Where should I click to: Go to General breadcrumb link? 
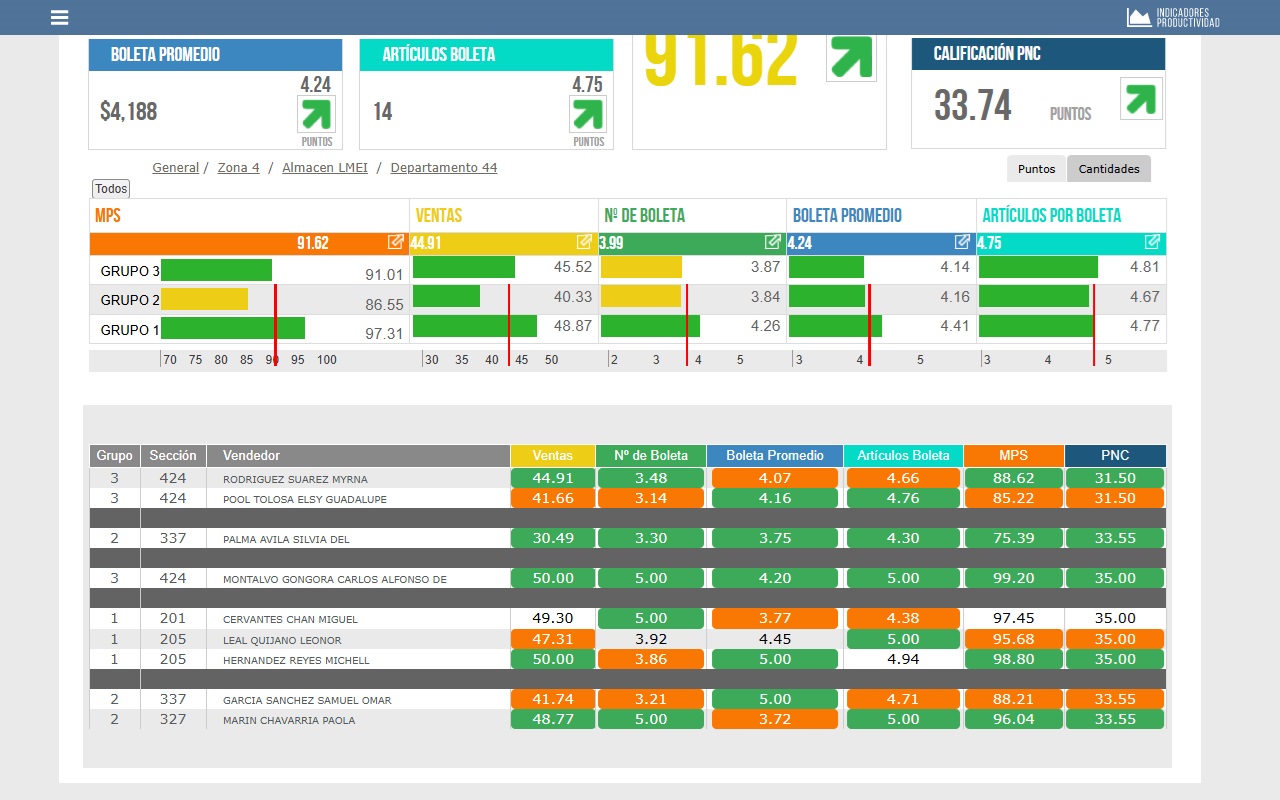(x=175, y=168)
